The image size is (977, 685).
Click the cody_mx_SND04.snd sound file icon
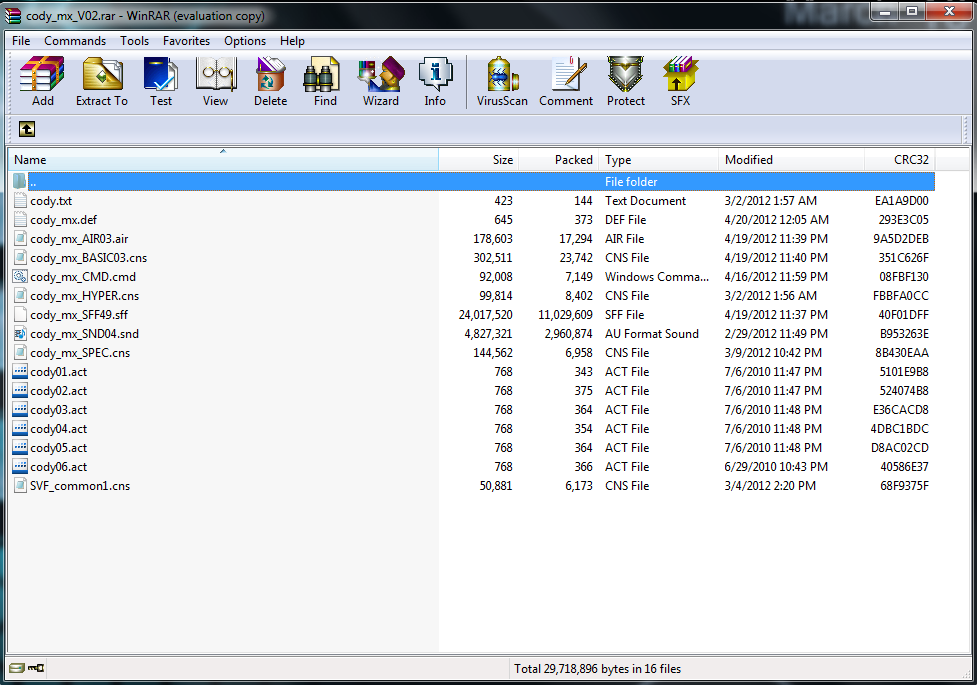point(20,333)
